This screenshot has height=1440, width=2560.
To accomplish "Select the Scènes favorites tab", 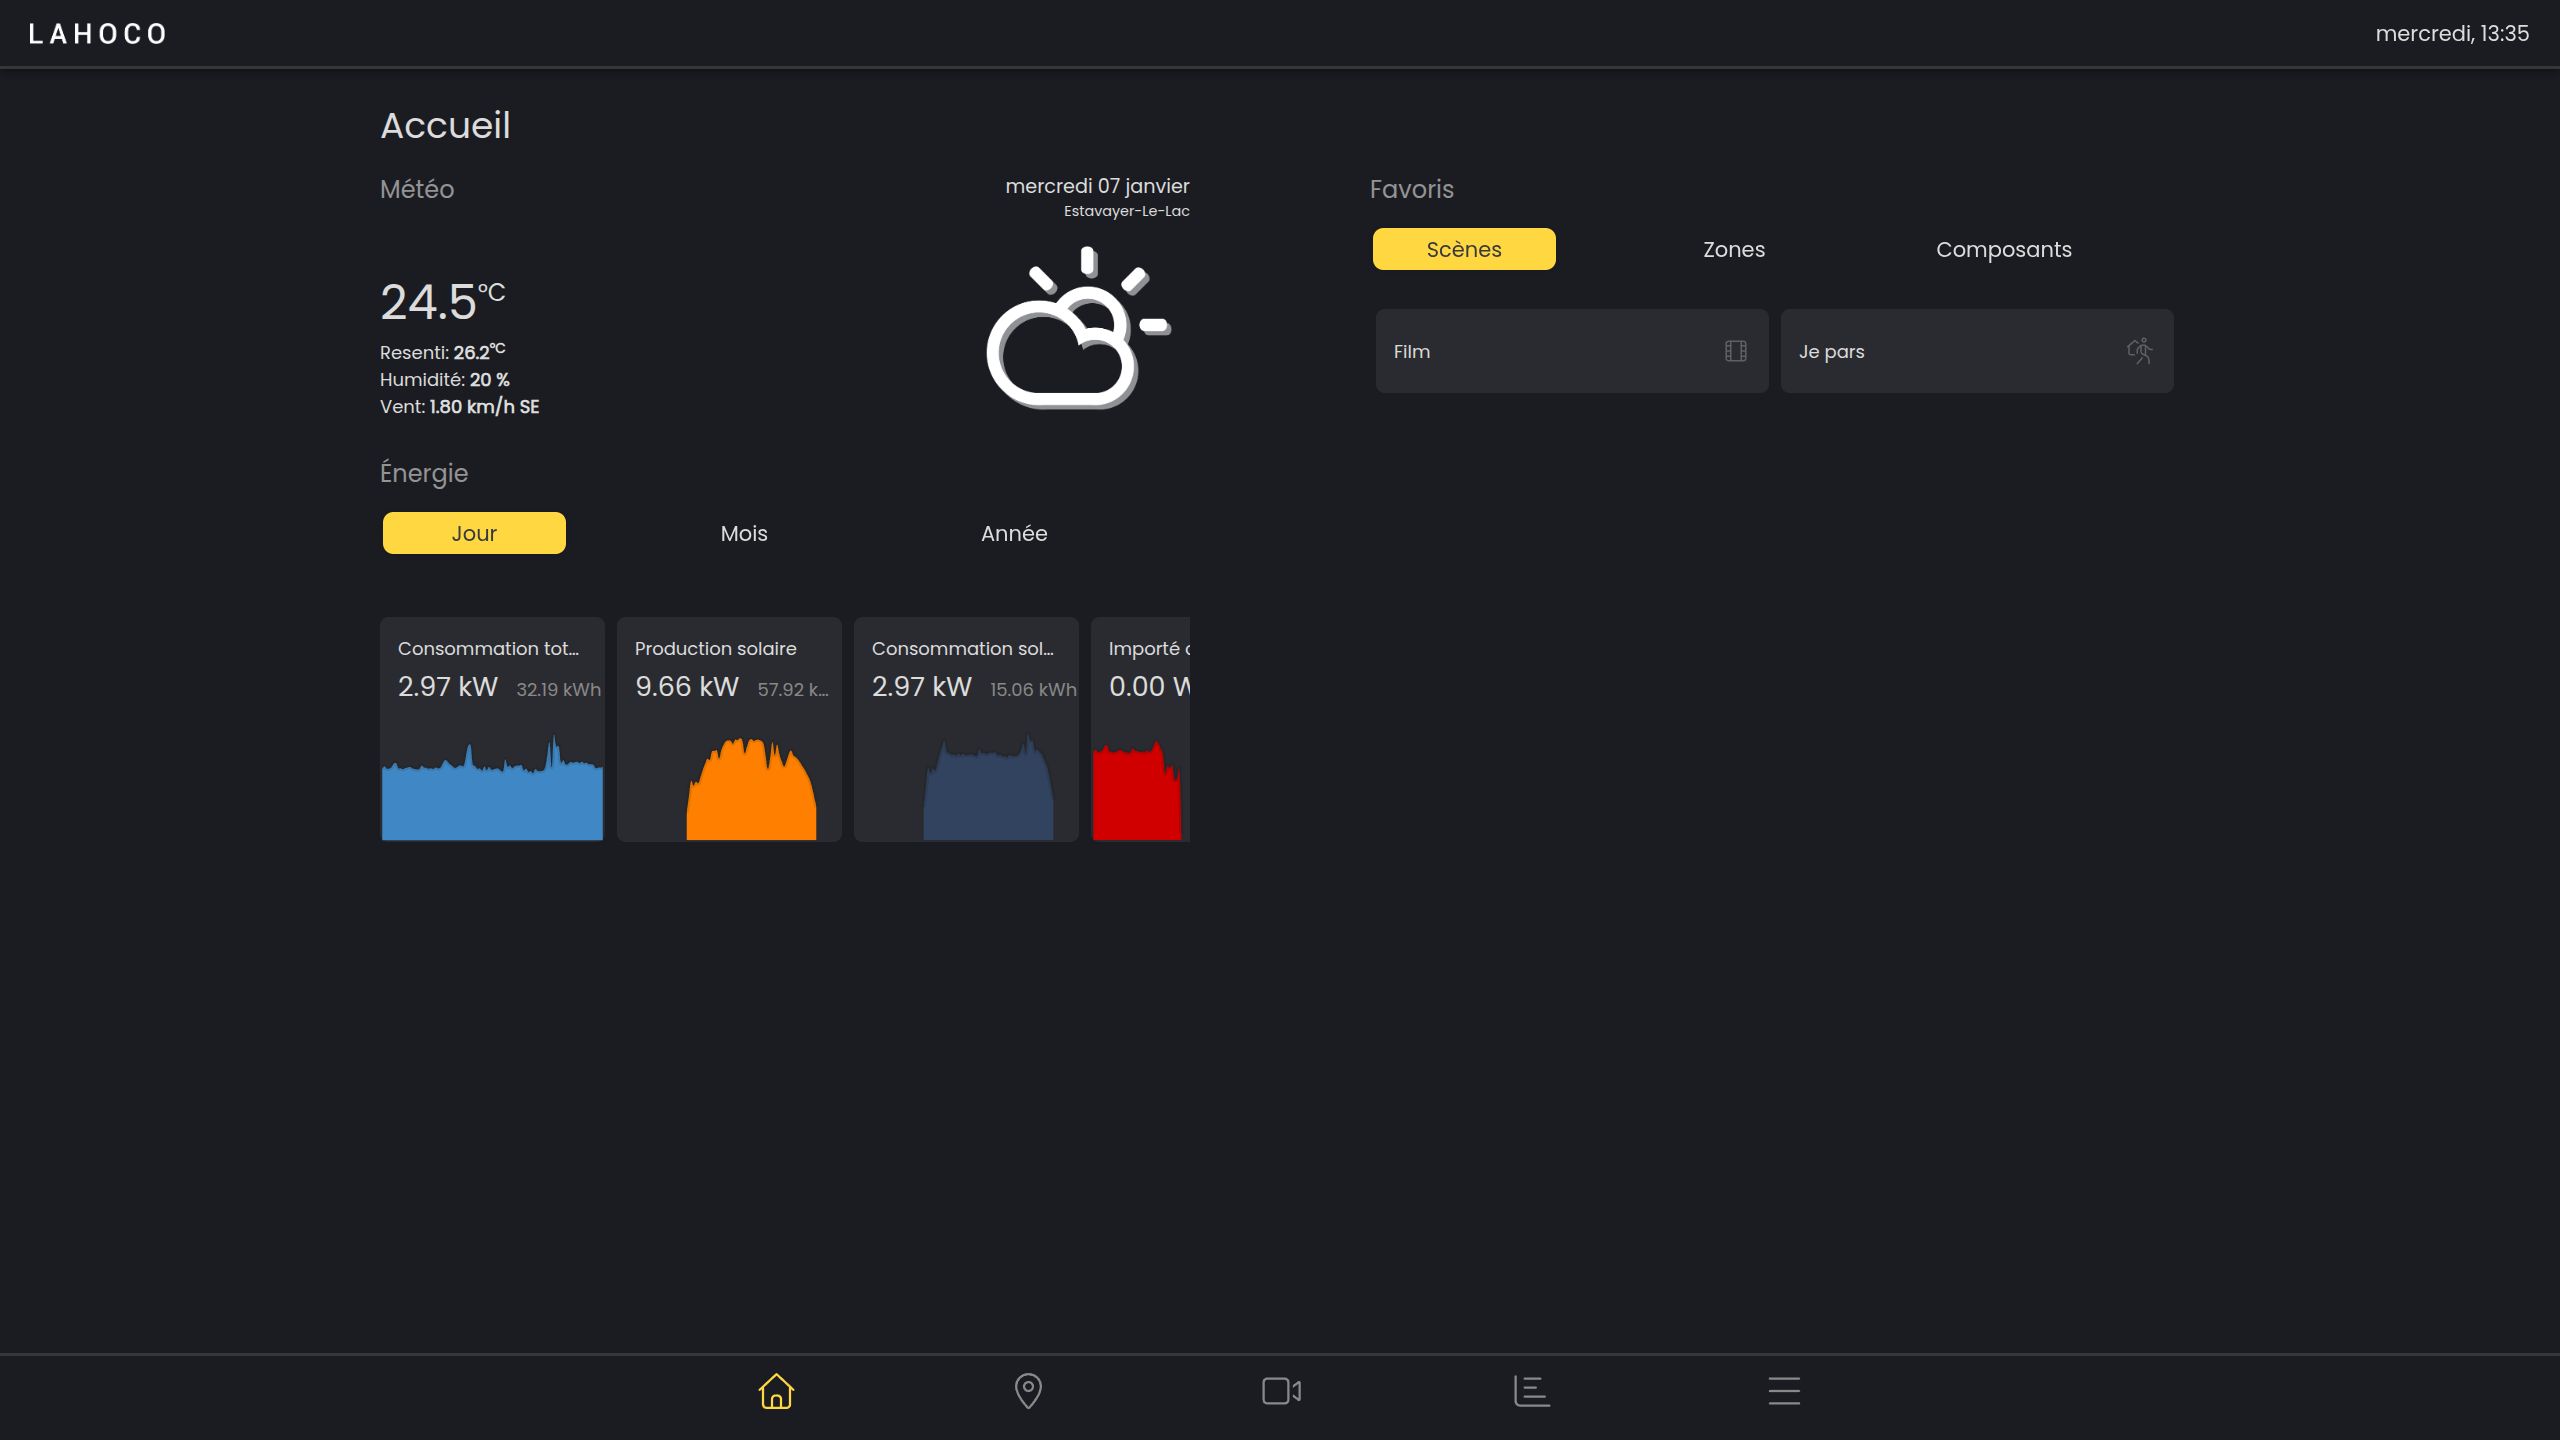I will point(1464,249).
